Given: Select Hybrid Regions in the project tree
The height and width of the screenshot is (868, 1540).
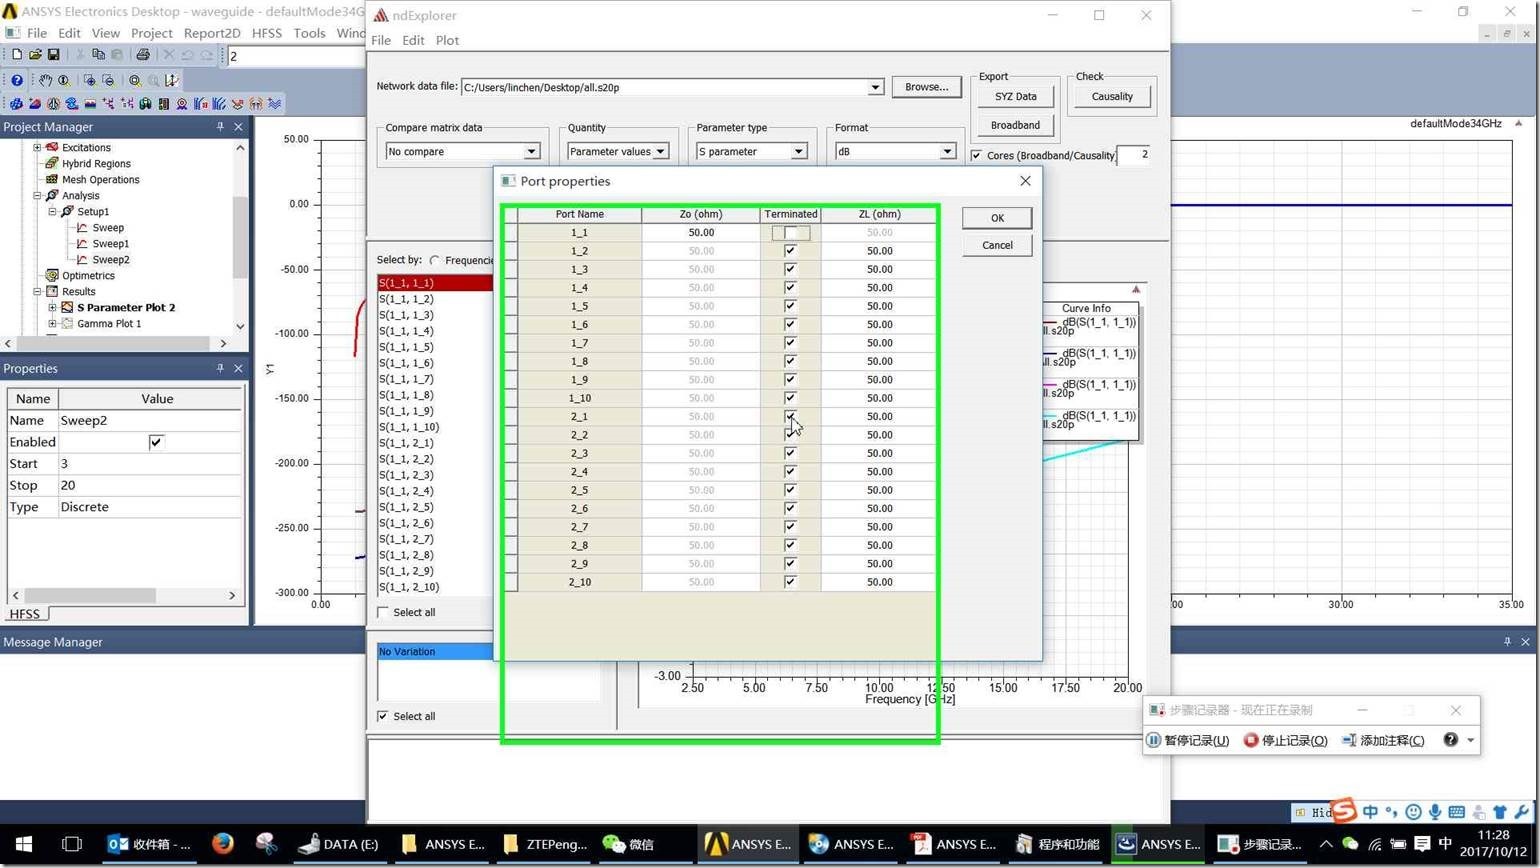Looking at the screenshot, I should click(96, 163).
